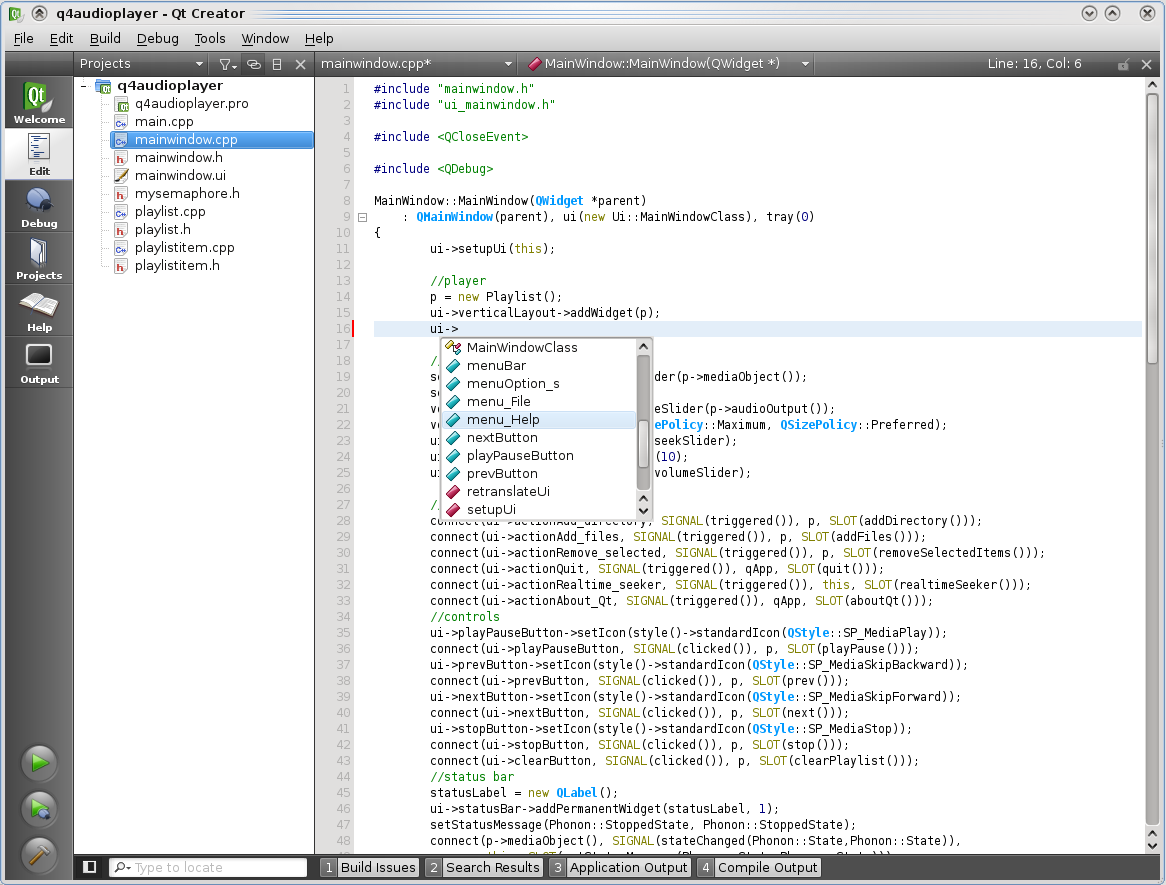Open the Debug menu
The image size is (1166, 885).
point(158,39)
